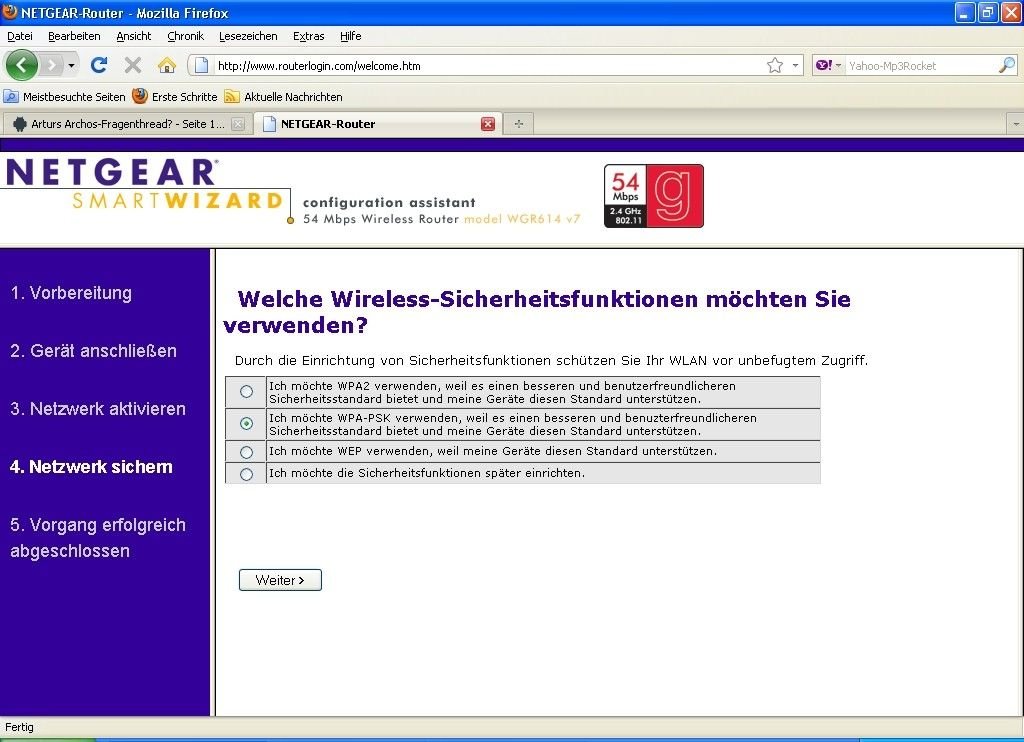Click the Stop loading X icon
Screen dimensions: 1024x742
(x=133, y=65)
